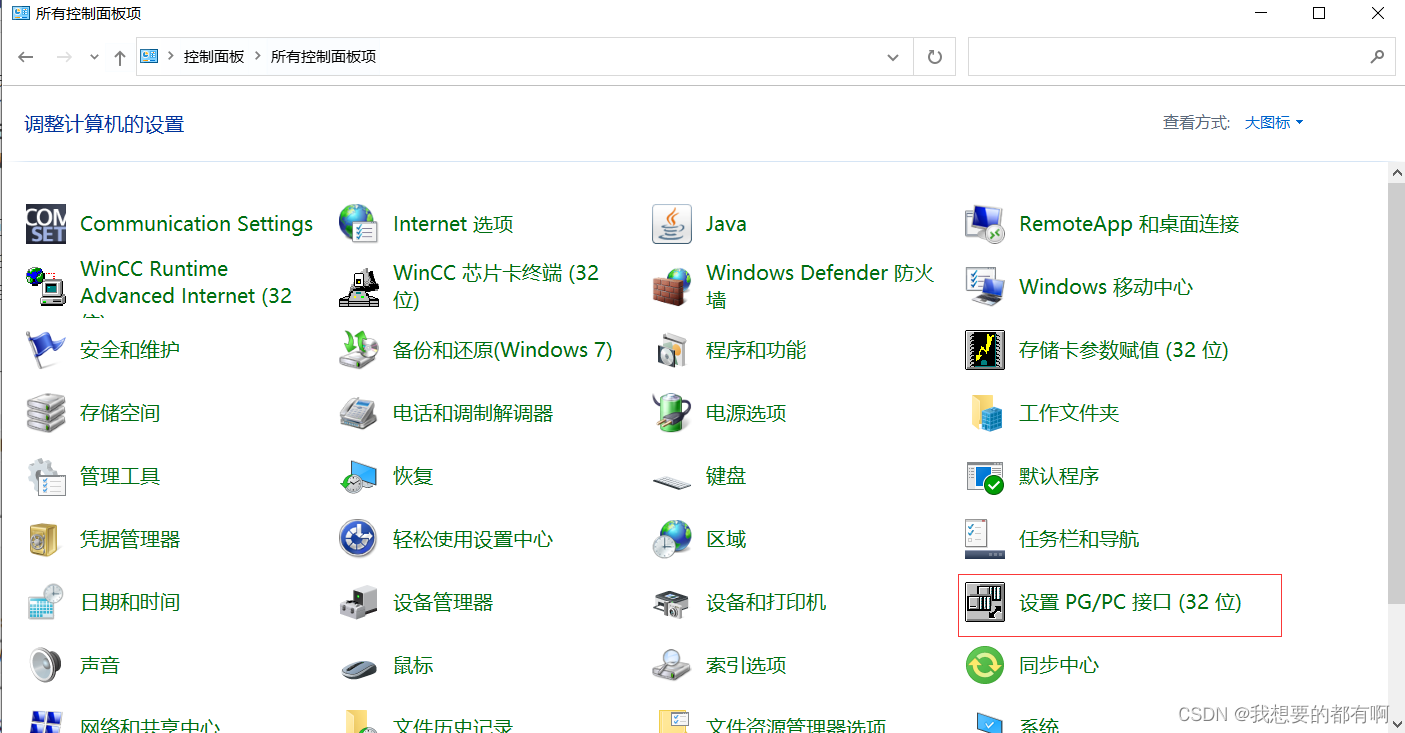The height and width of the screenshot is (733, 1405).
Task: Open the Windows 移动中心 icon
Action: click(985, 287)
